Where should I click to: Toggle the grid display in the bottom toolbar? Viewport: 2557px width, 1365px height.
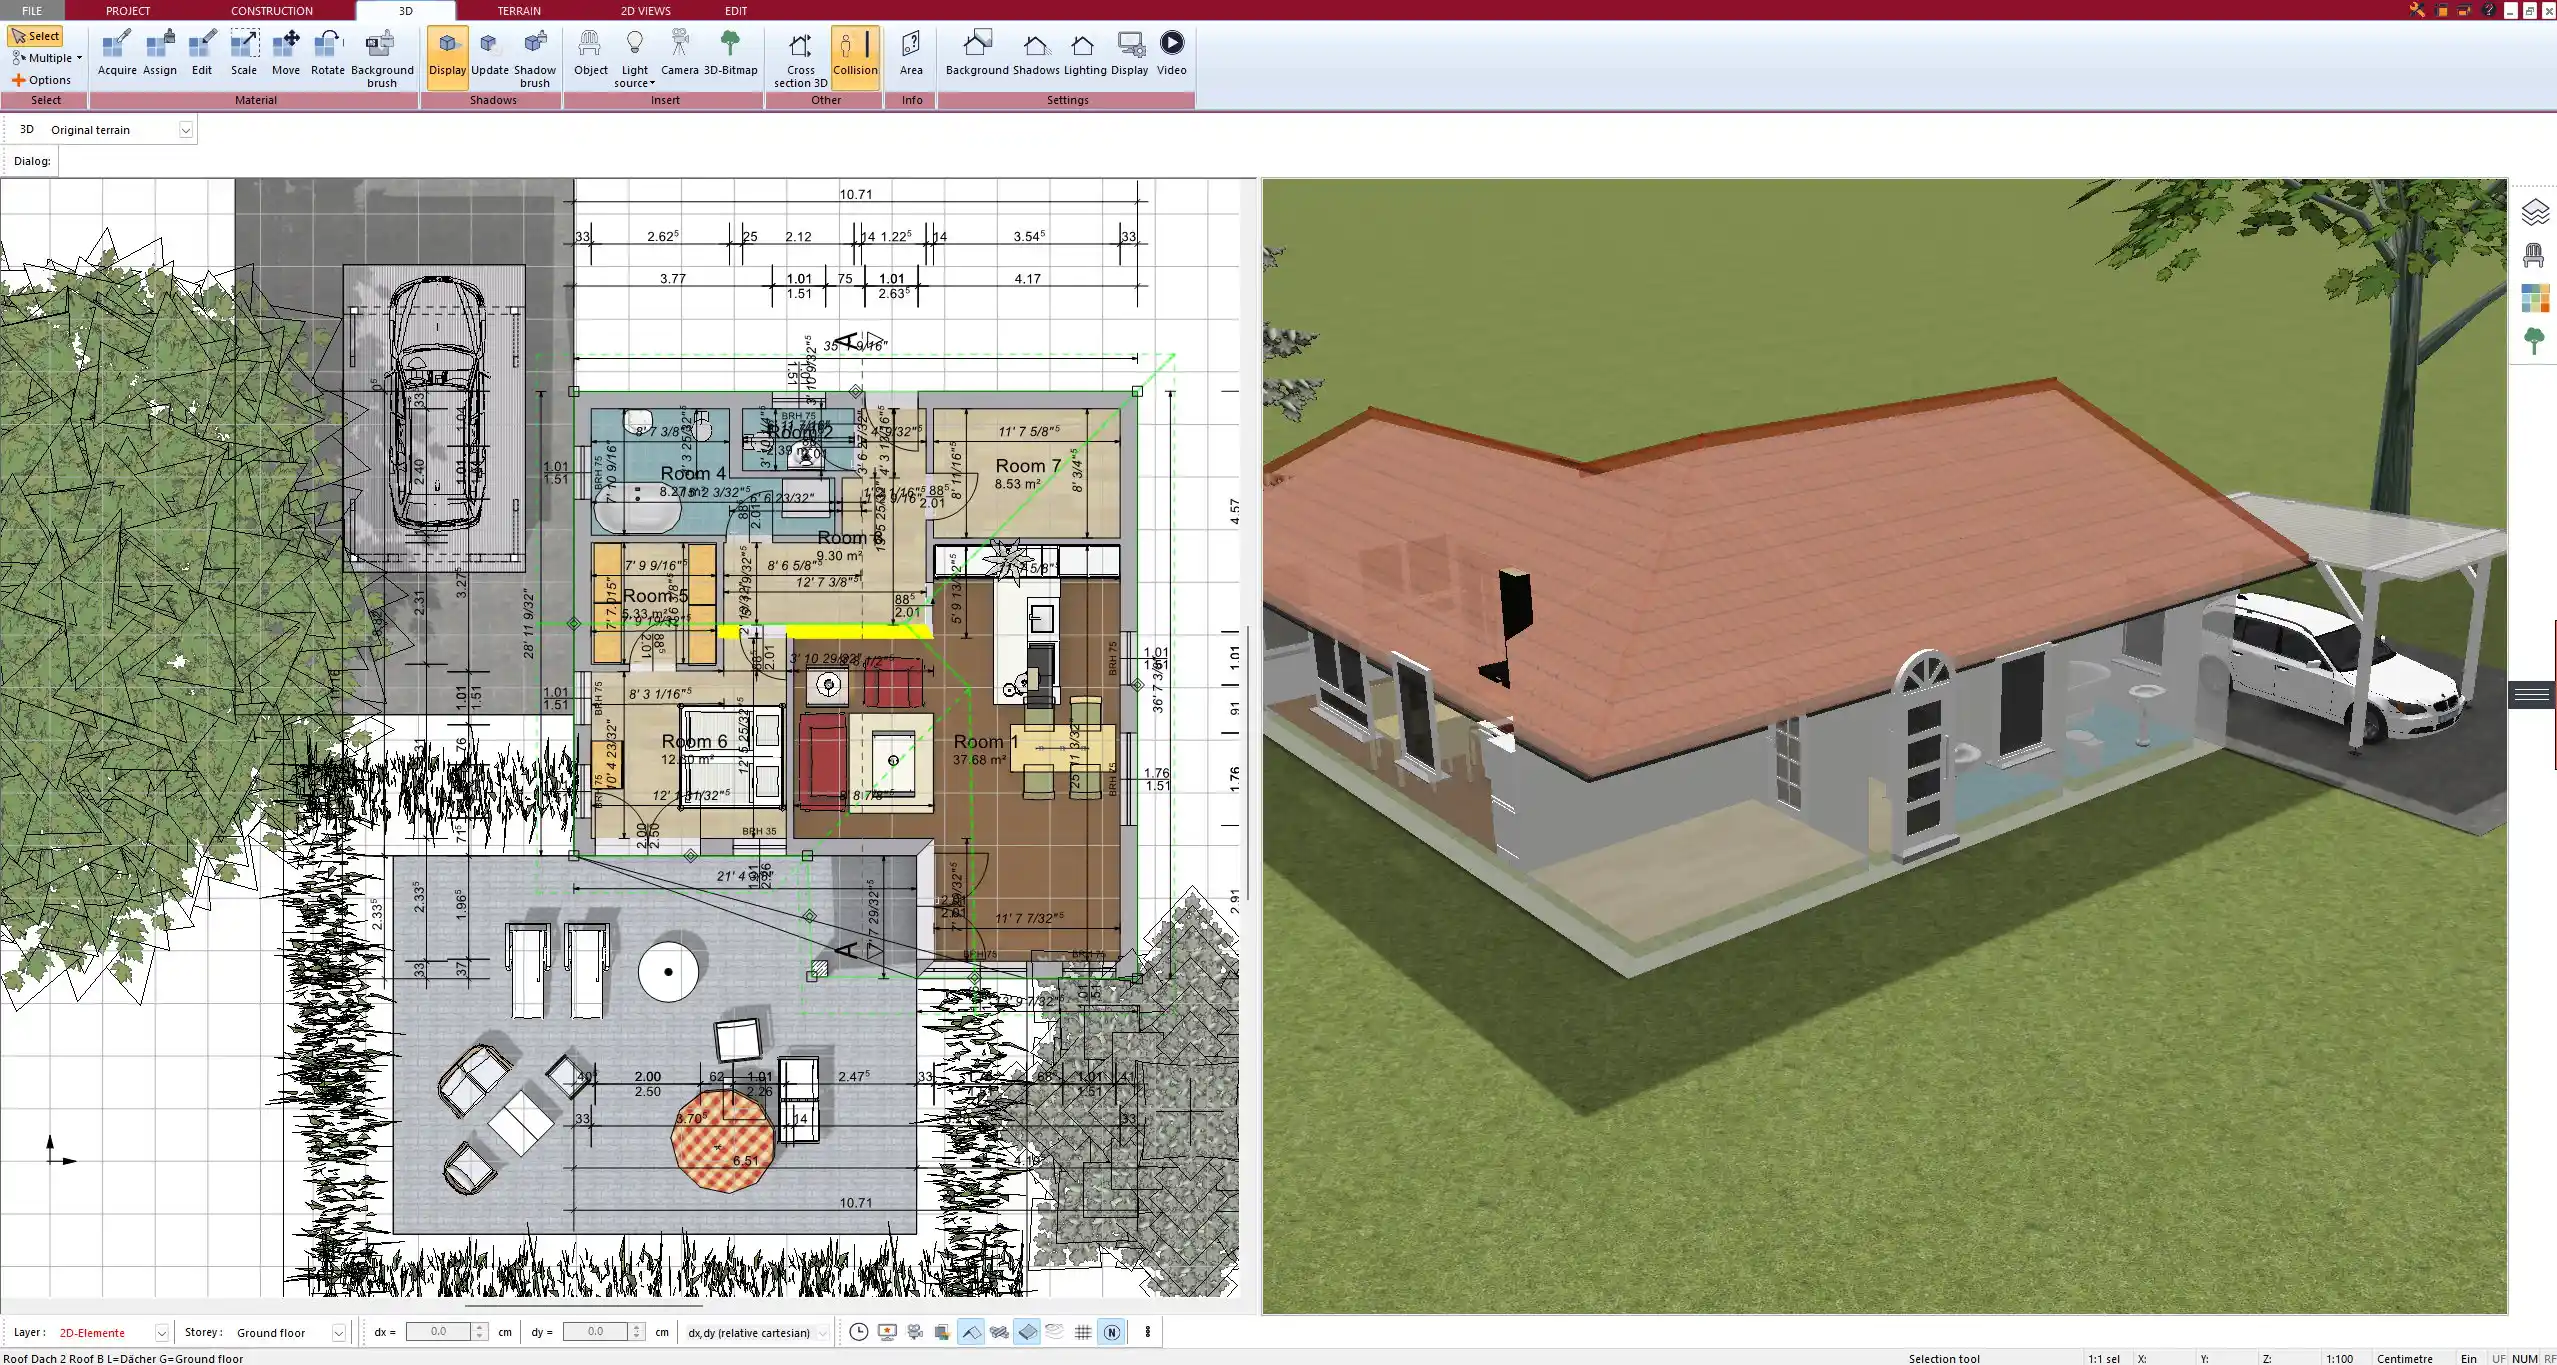(x=1083, y=1332)
